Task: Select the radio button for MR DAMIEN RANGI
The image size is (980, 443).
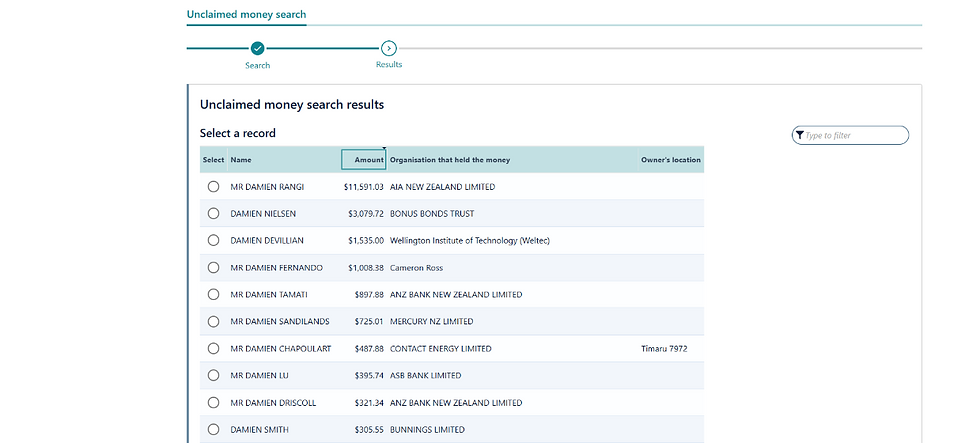Action: (x=213, y=186)
